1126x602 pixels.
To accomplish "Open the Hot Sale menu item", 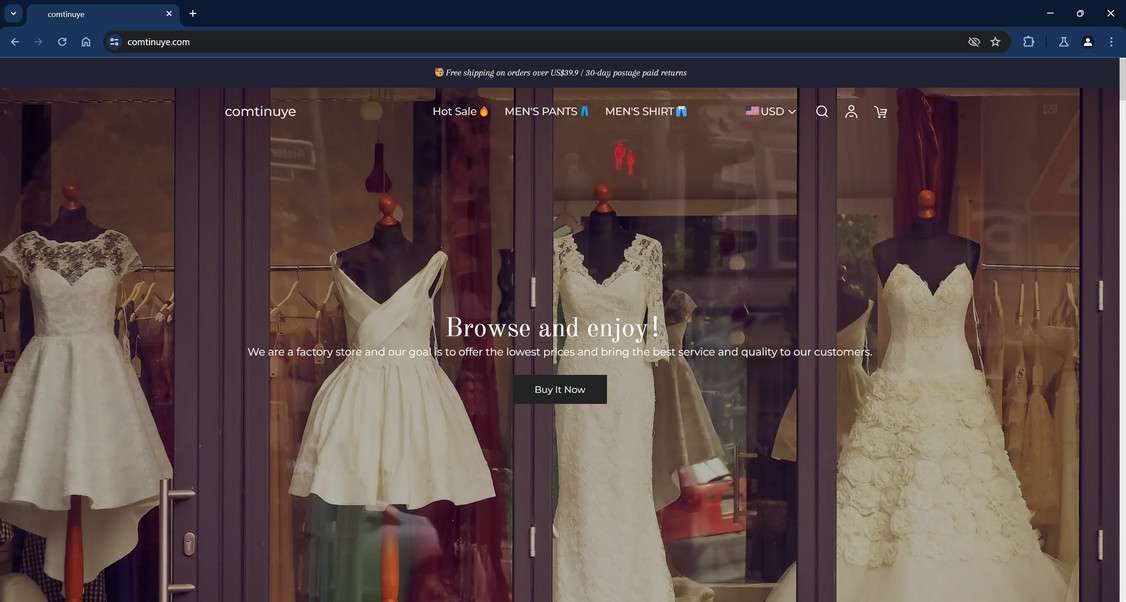I will coord(460,112).
